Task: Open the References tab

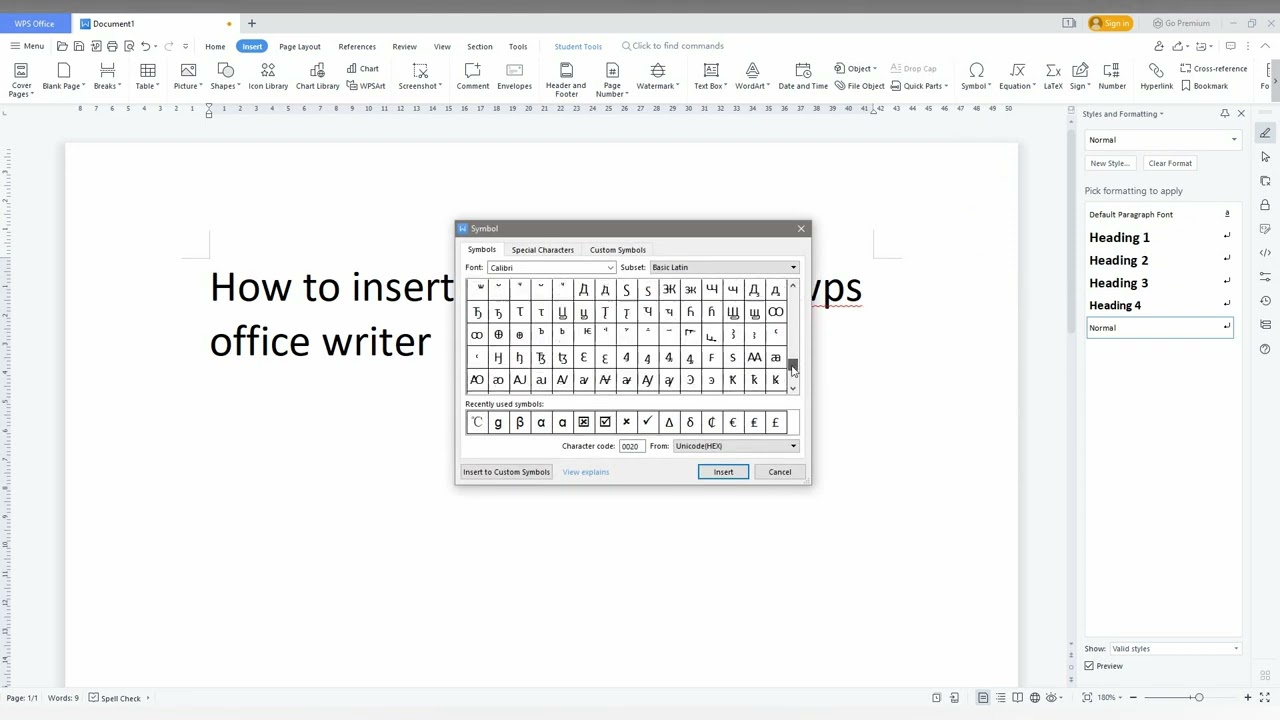Action: pos(357,46)
